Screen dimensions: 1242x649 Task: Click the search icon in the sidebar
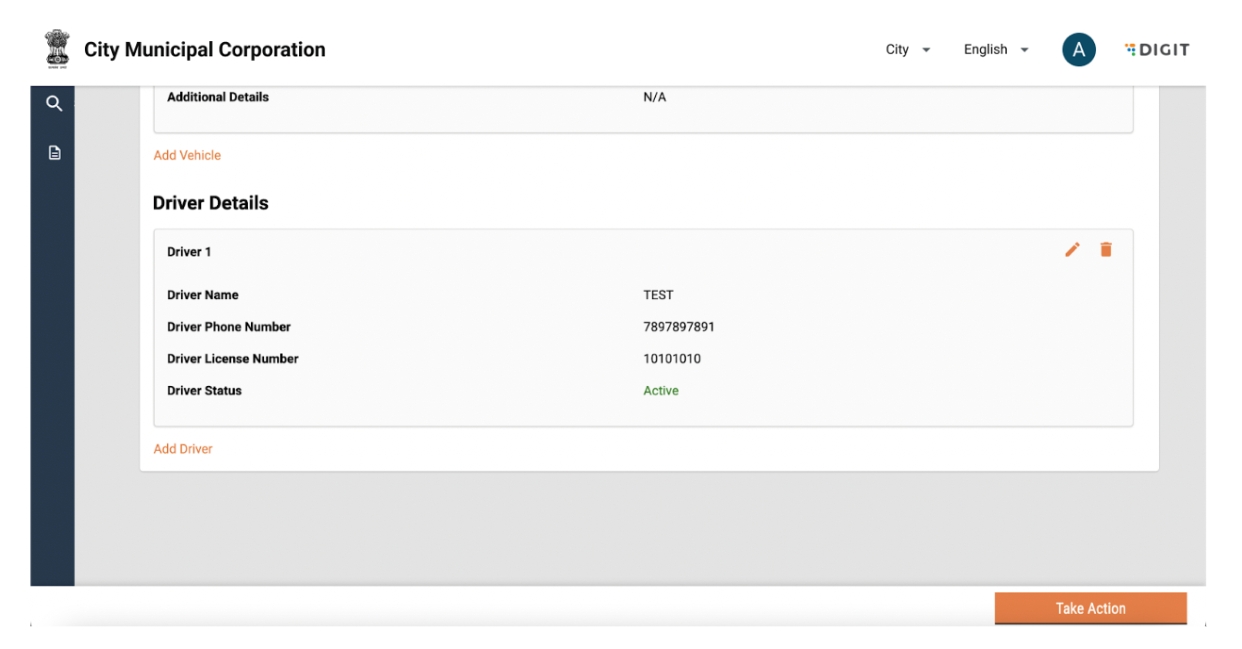click(54, 103)
